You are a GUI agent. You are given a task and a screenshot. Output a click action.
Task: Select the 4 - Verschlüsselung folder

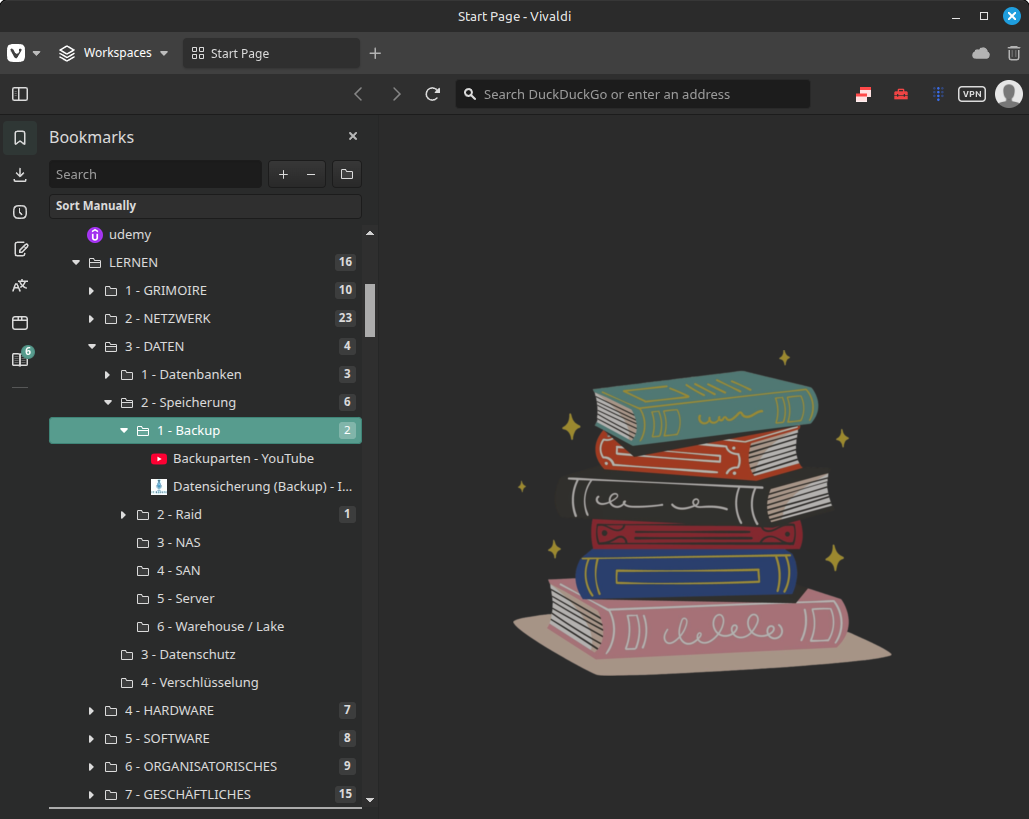tap(205, 682)
